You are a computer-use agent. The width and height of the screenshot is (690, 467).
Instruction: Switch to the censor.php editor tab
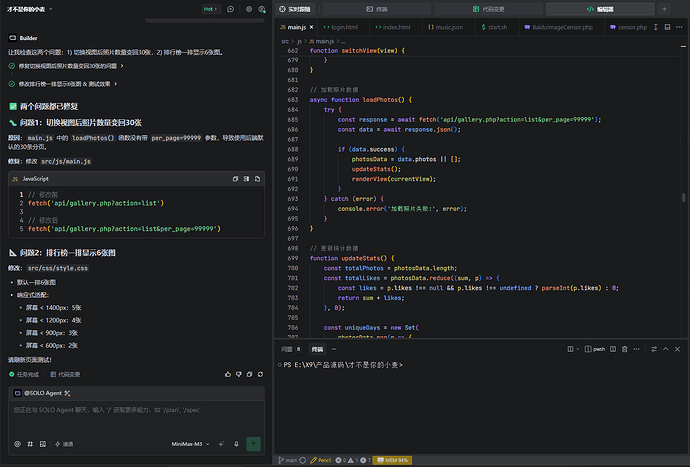coord(628,27)
